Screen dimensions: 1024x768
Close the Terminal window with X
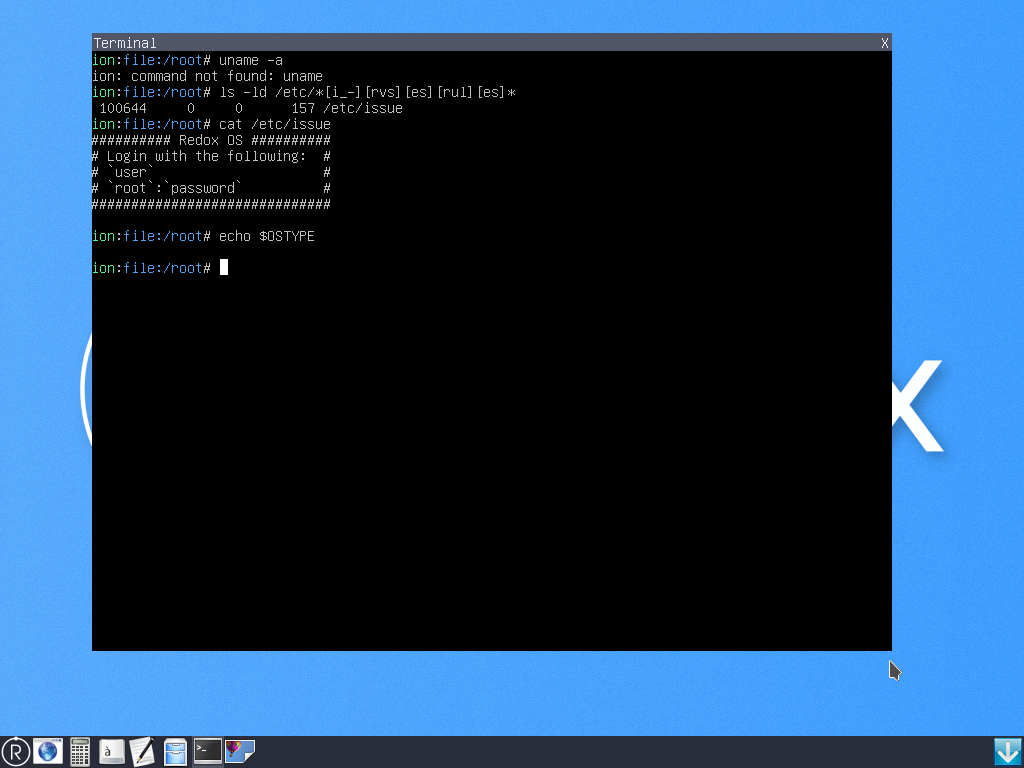(884, 43)
